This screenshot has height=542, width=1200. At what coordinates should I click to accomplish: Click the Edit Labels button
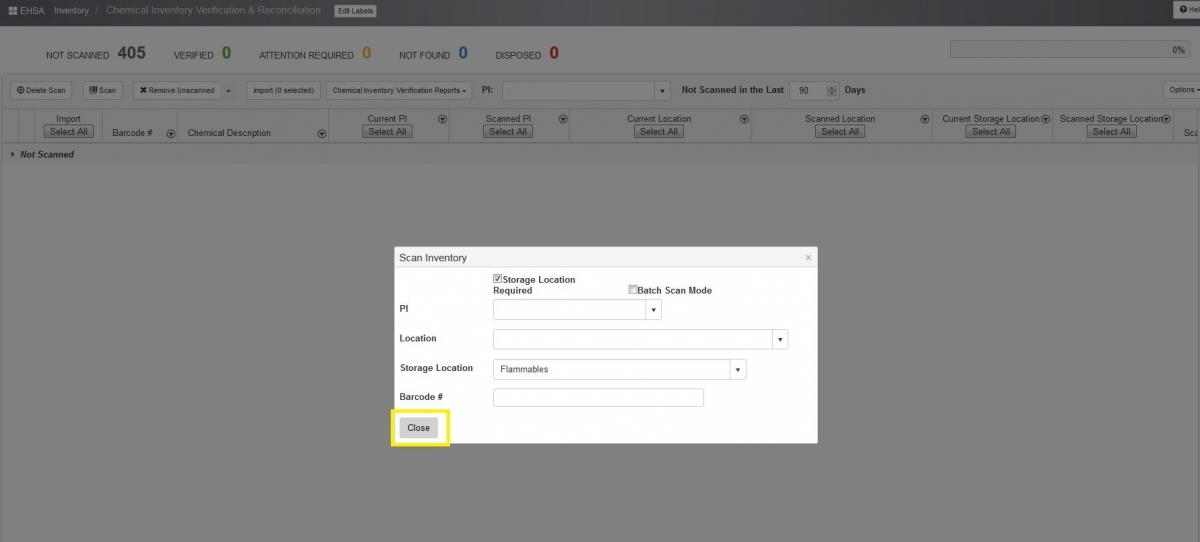coord(355,11)
